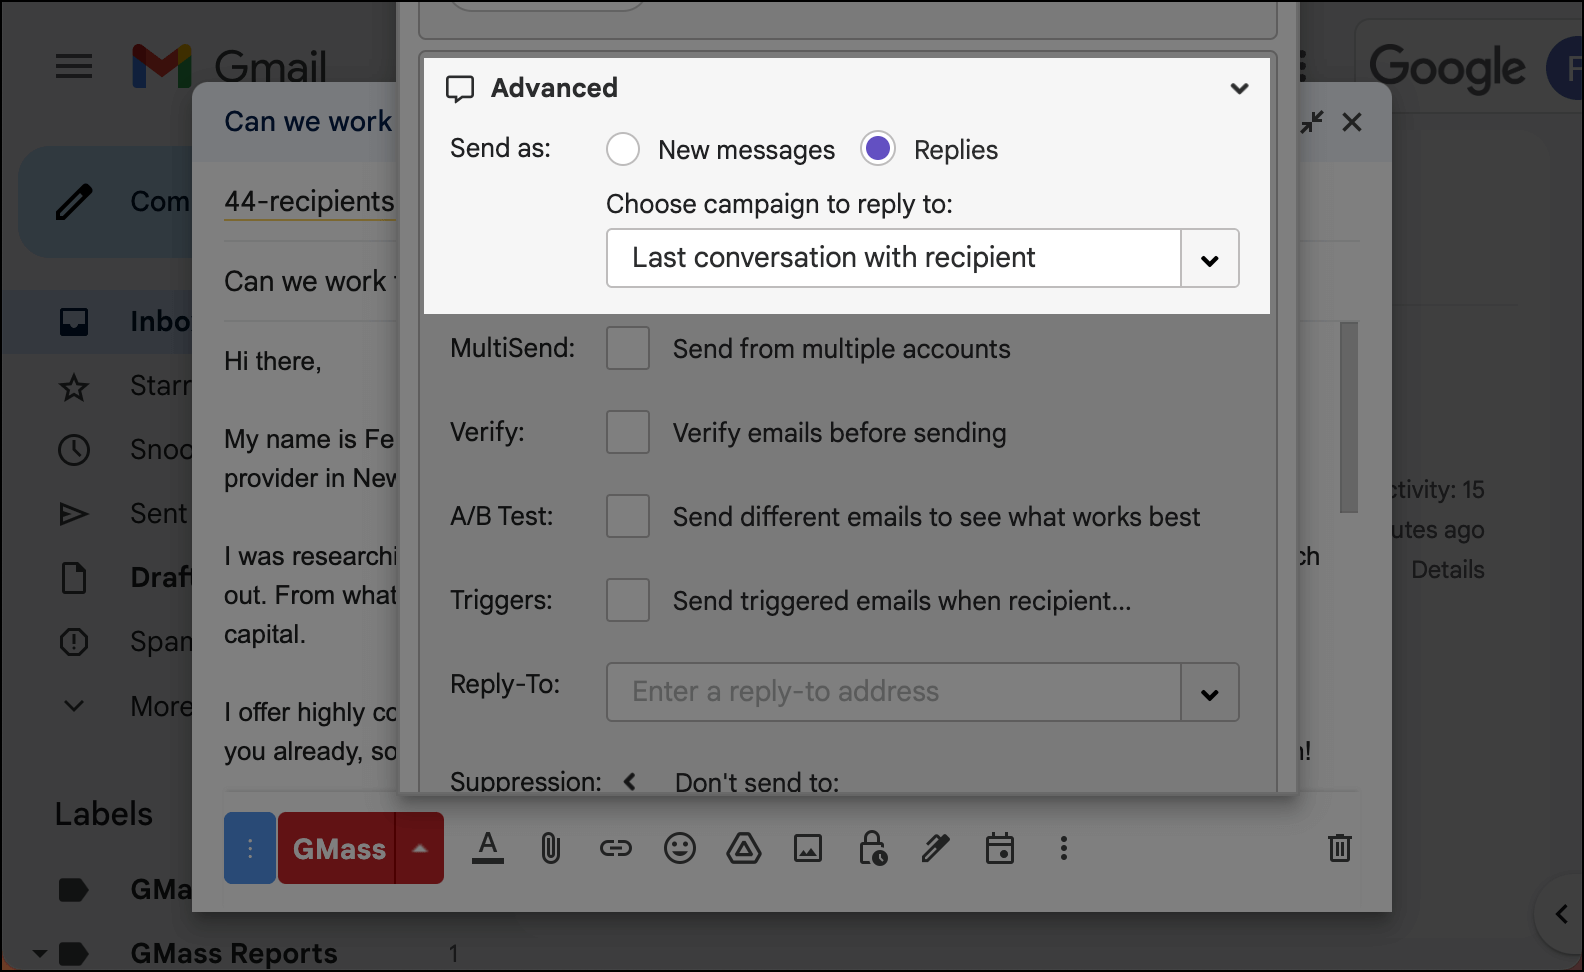Open Spam folder warning icon
1584x972 pixels.
point(74,642)
